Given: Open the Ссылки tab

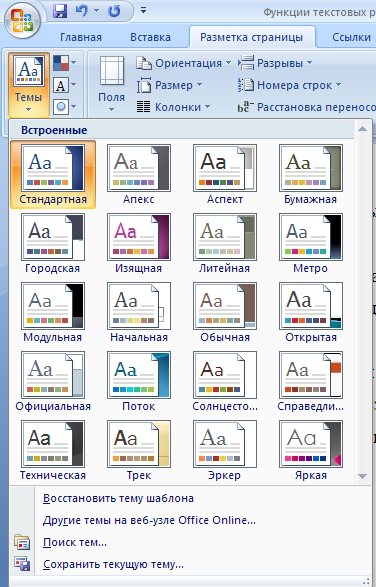Looking at the screenshot, I should pyautogui.click(x=351, y=37).
